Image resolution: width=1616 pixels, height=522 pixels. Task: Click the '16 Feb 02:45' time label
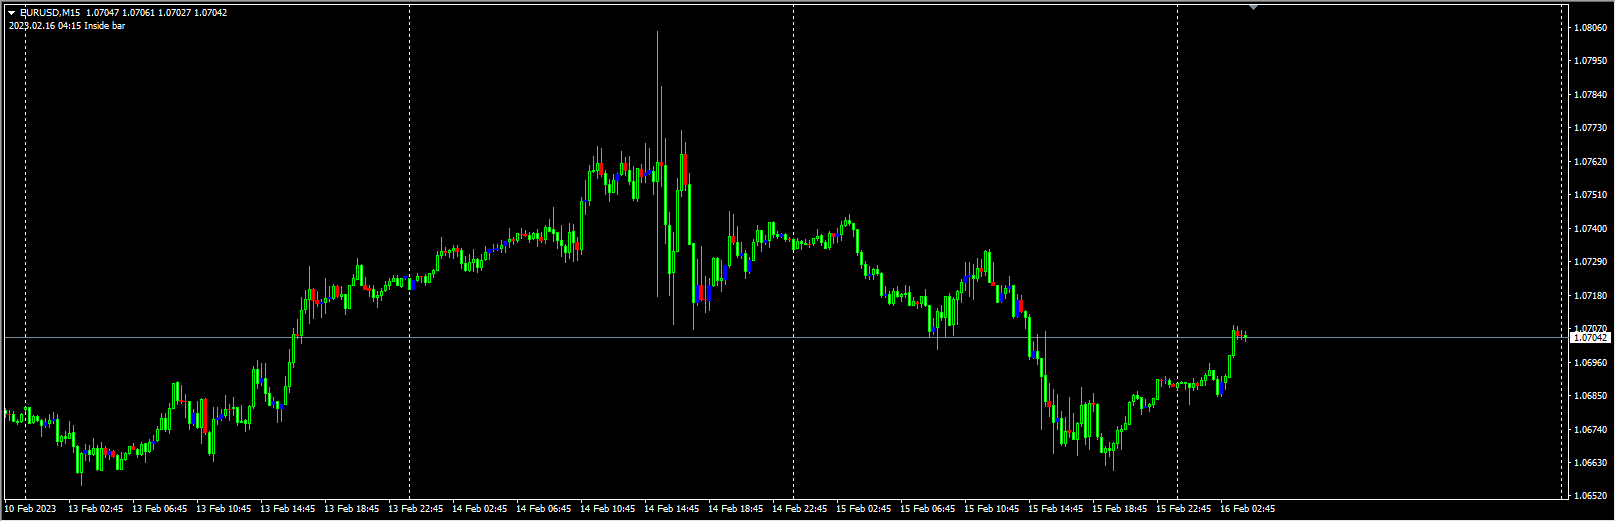(1248, 509)
